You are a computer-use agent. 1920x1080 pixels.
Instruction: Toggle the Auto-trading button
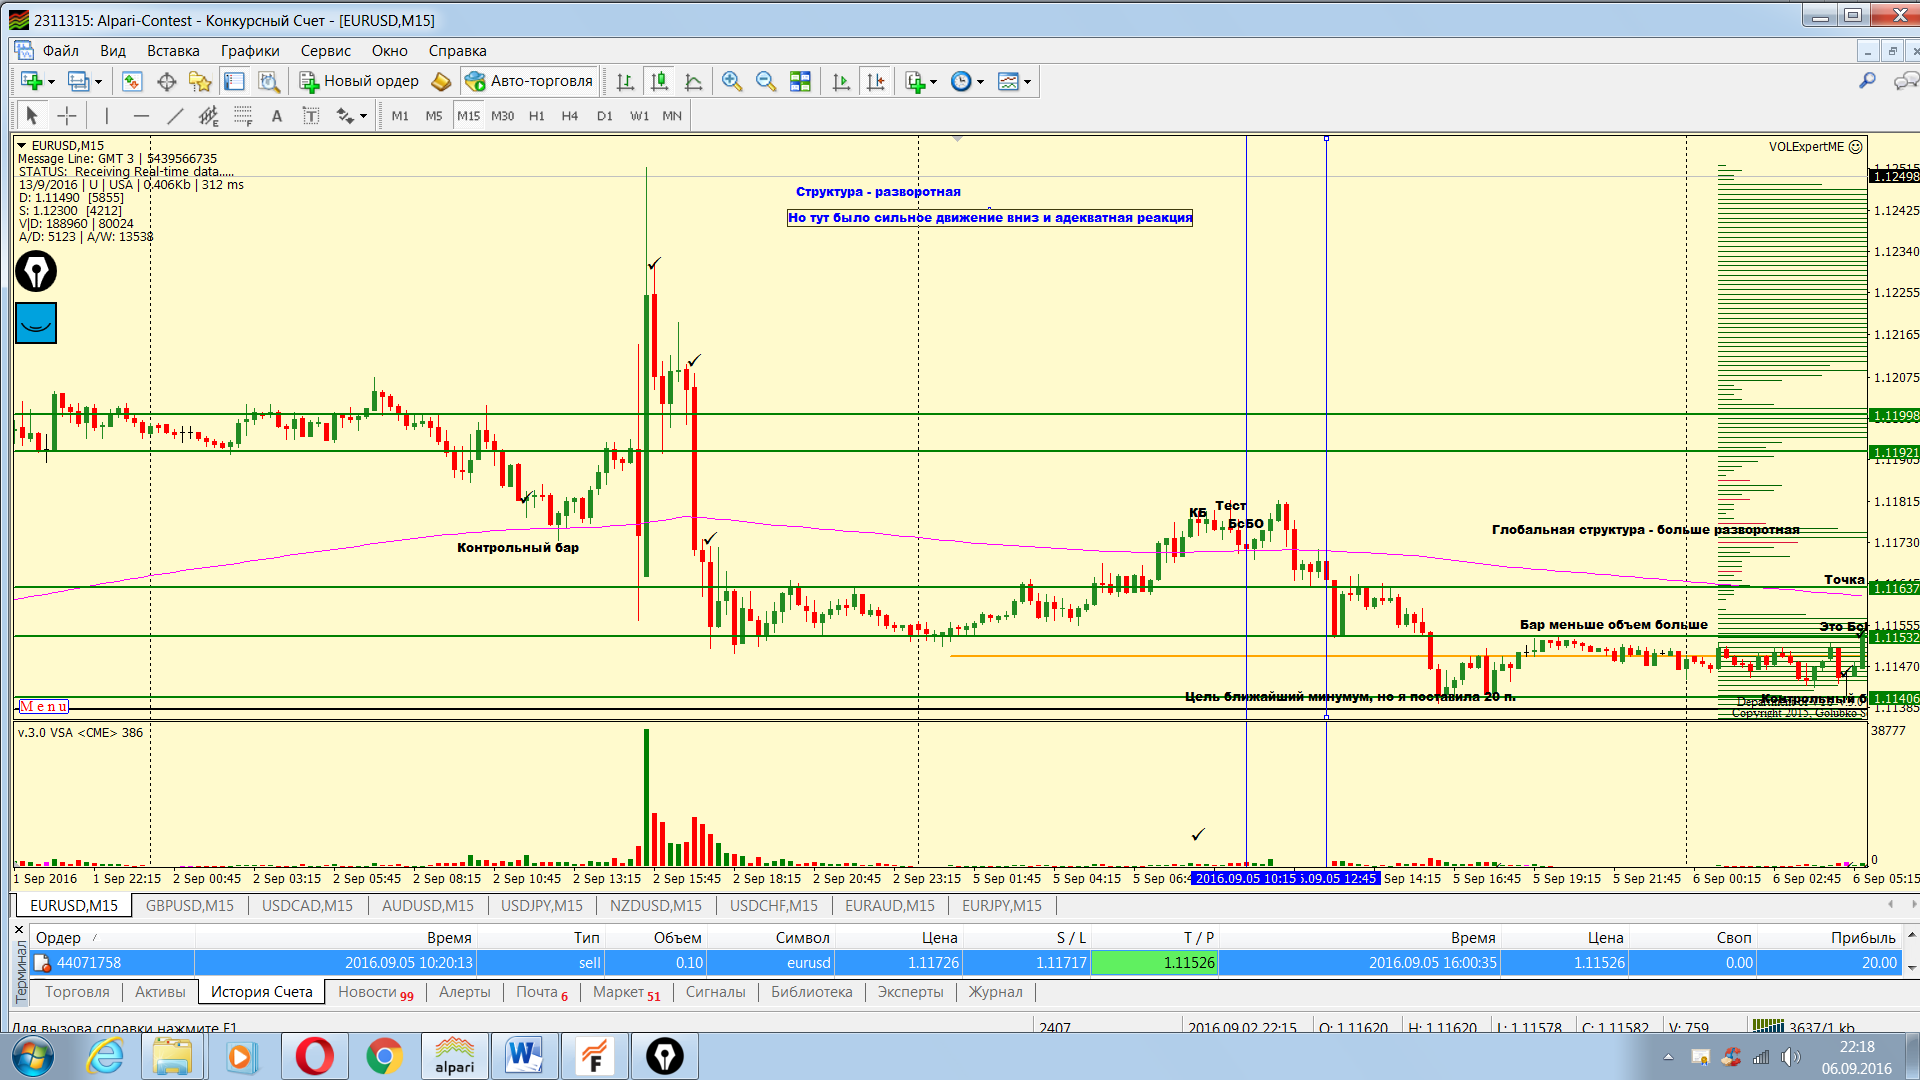tap(530, 82)
